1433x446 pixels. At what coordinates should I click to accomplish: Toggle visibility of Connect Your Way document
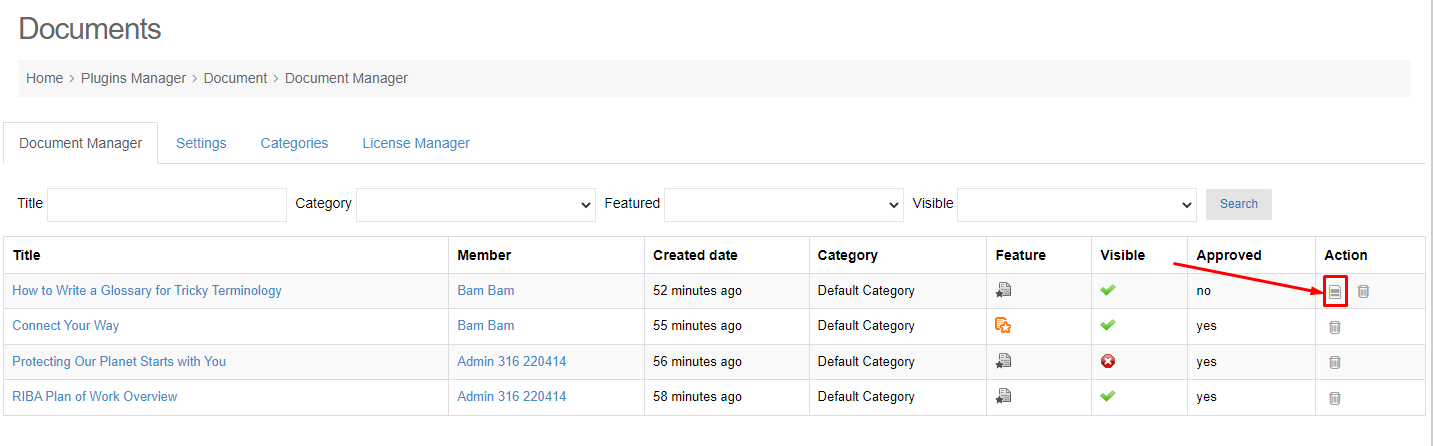pos(1108,325)
